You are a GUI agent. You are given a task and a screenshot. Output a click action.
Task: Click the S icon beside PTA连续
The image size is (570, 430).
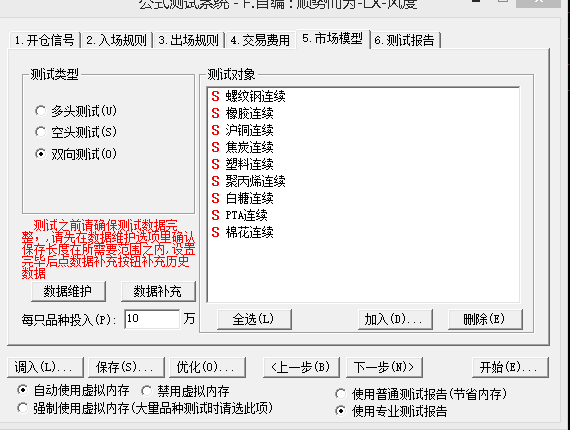pyautogui.click(x=216, y=215)
